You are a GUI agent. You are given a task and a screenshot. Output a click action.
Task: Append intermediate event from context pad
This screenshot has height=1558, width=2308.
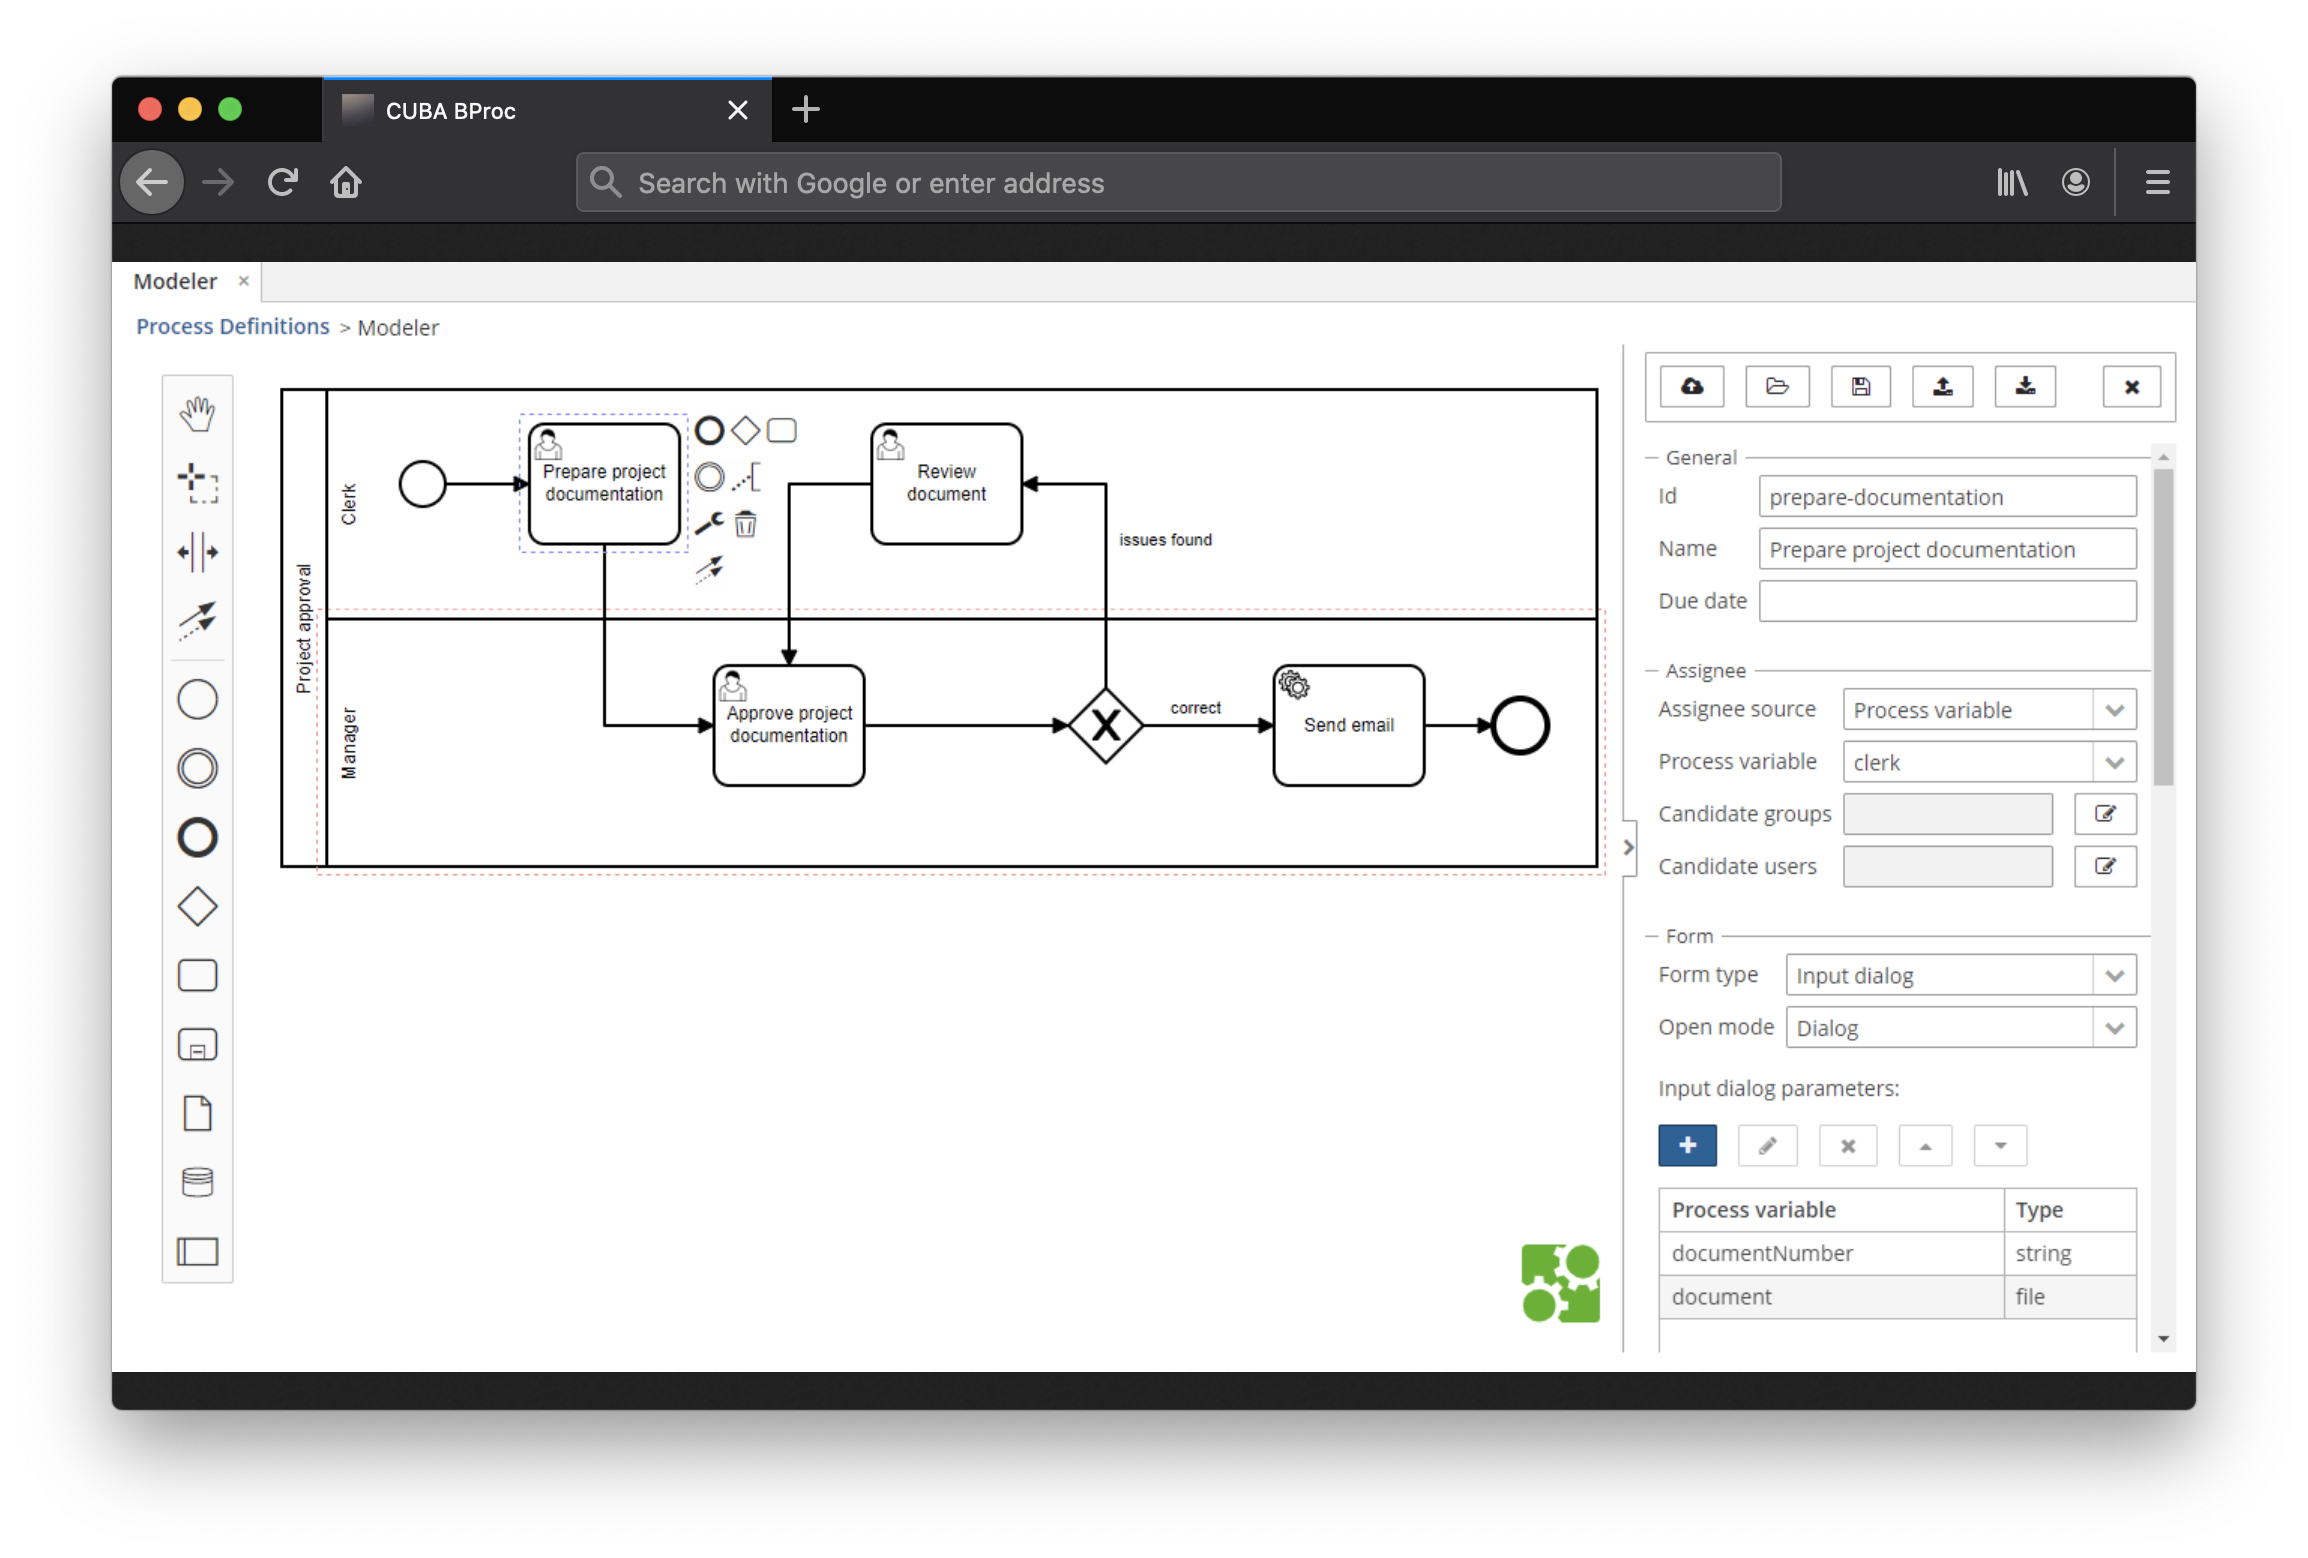pos(709,477)
